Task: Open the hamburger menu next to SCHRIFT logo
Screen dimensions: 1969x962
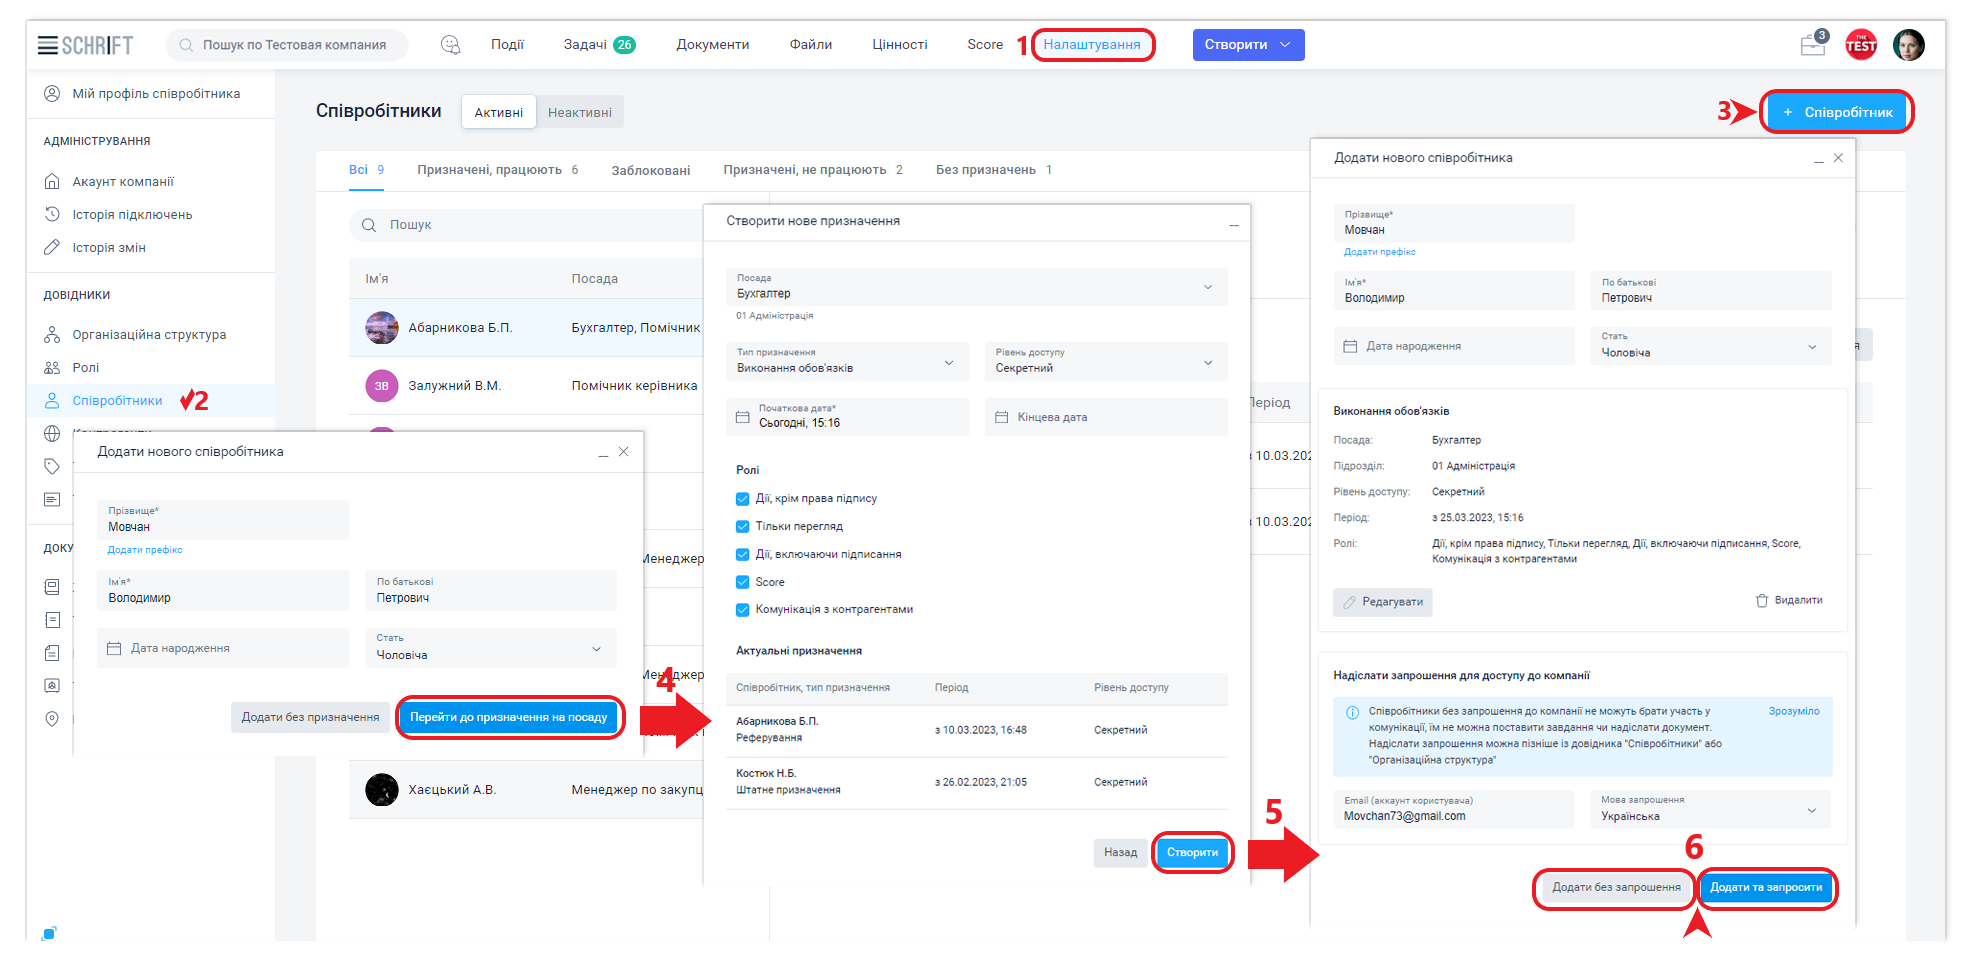Action: pyautogui.click(x=47, y=45)
